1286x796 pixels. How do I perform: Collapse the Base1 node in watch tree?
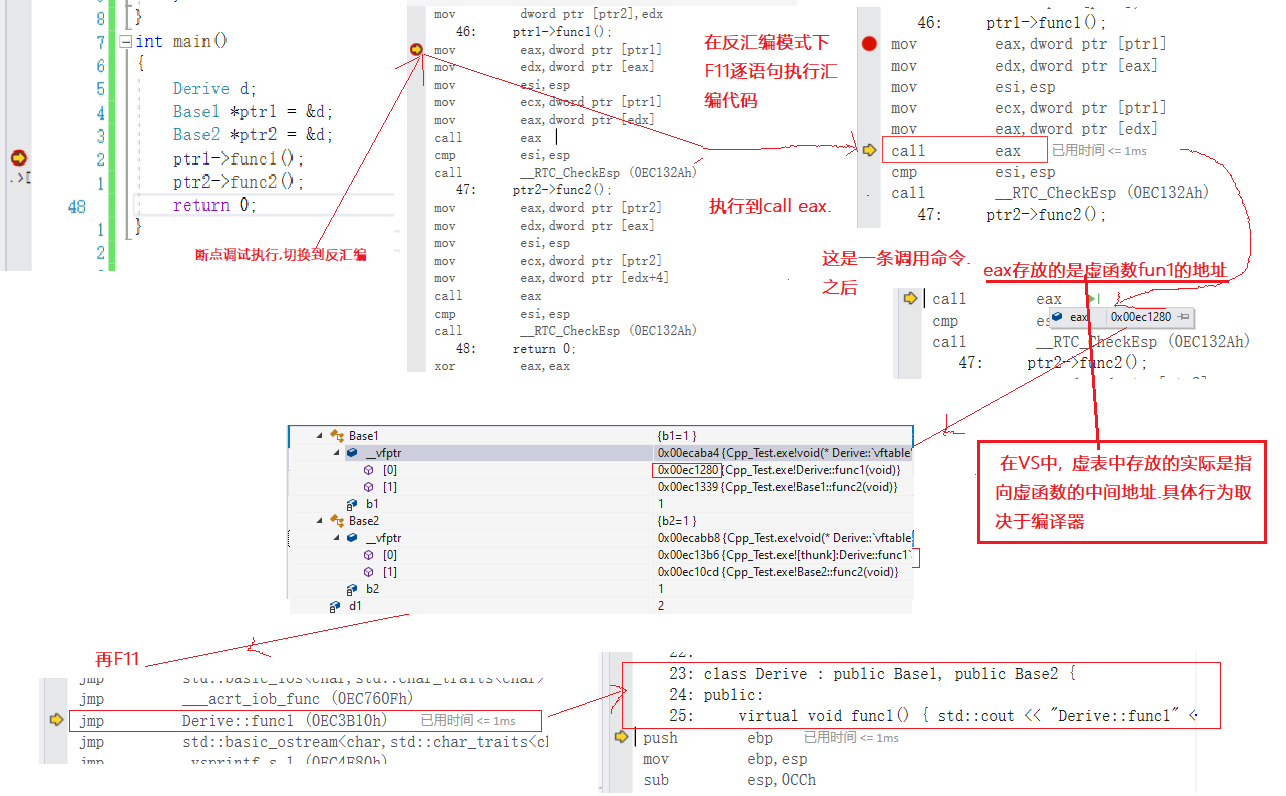(x=320, y=436)
